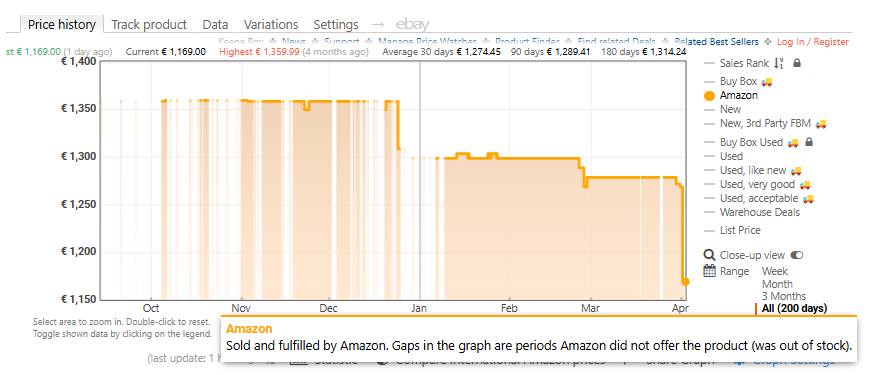
Task: Enable the Warehouse Deals legend entry
Action: point(760,212)
